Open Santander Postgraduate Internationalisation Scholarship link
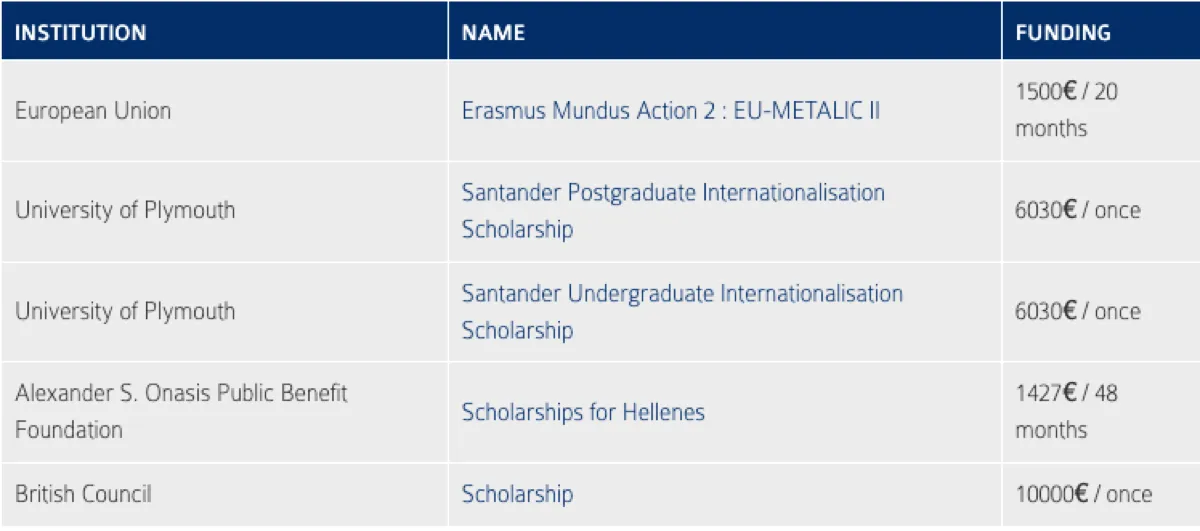 (x=673, y=210)
